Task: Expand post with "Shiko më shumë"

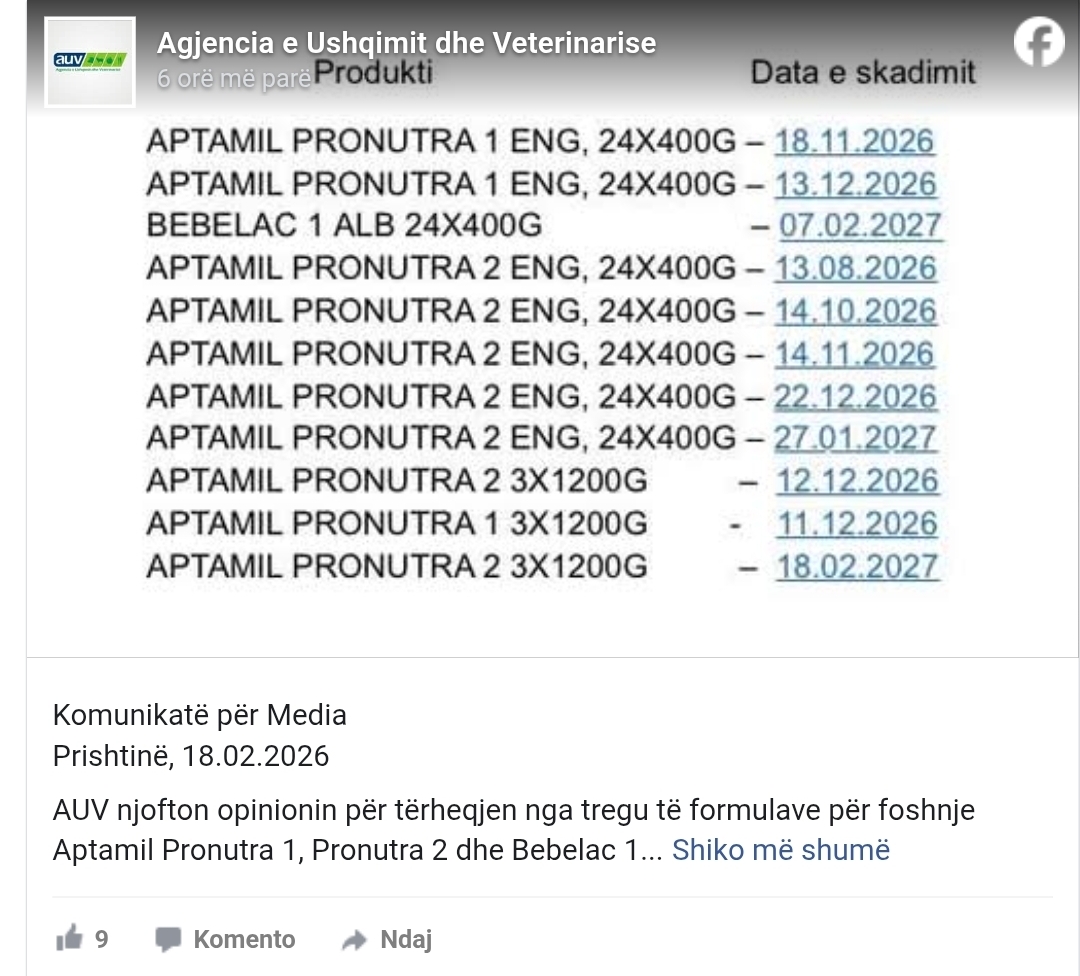Action: (x=780, y=850)
